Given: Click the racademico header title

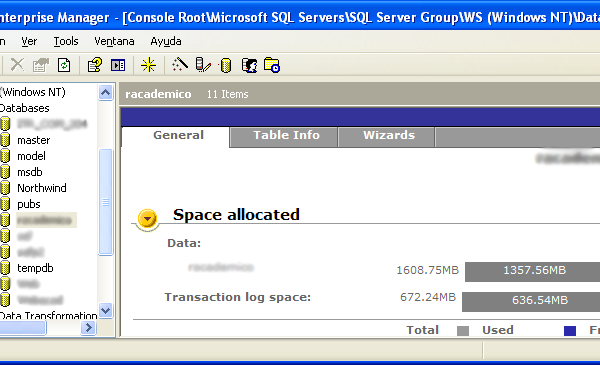Looking at the screenshot, I should (x=158, y=94).
